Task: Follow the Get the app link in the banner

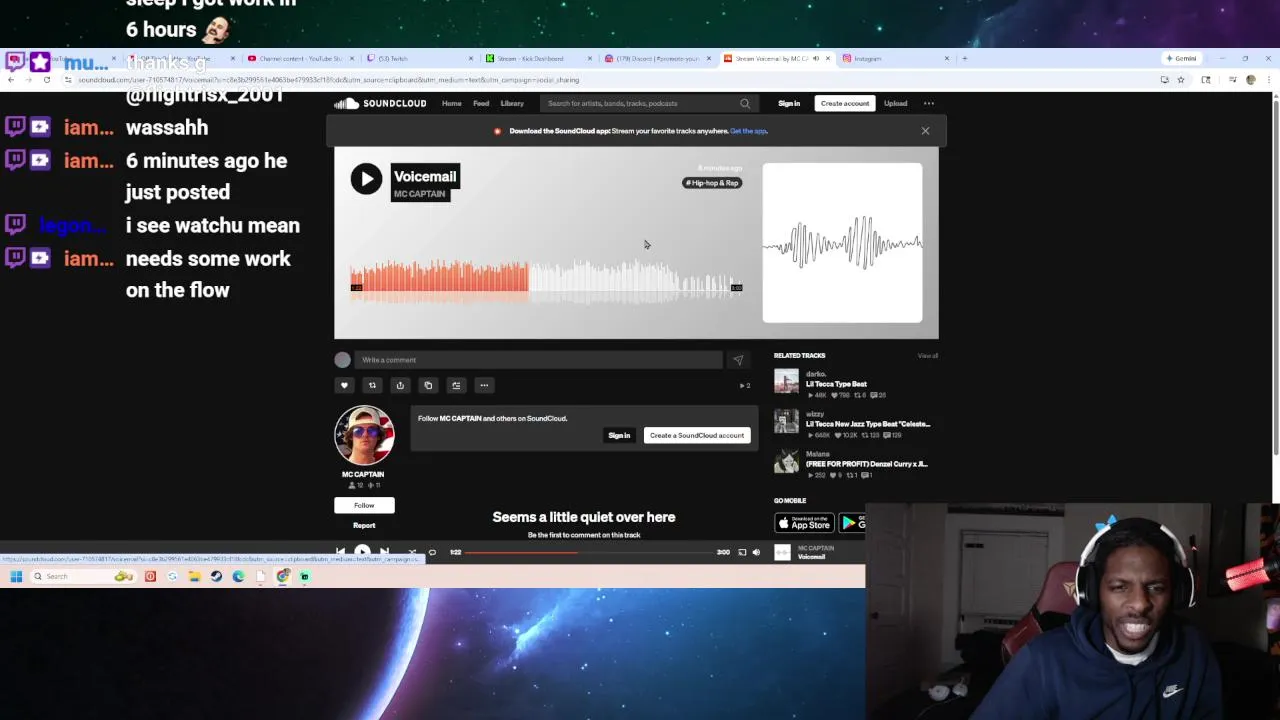Action: pos(749,131)
